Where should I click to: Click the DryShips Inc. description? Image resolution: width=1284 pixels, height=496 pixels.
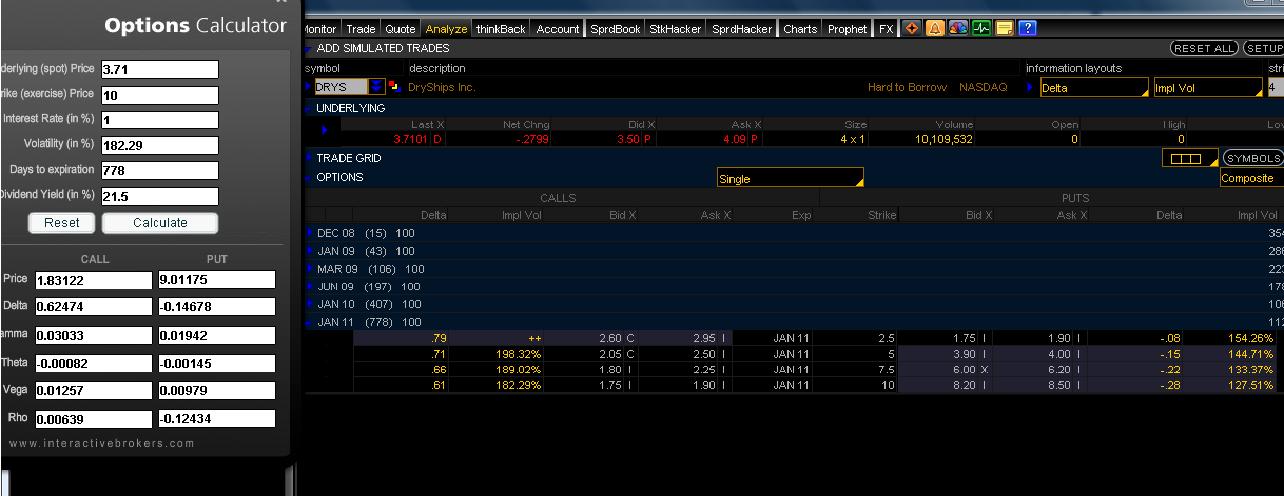442,88
